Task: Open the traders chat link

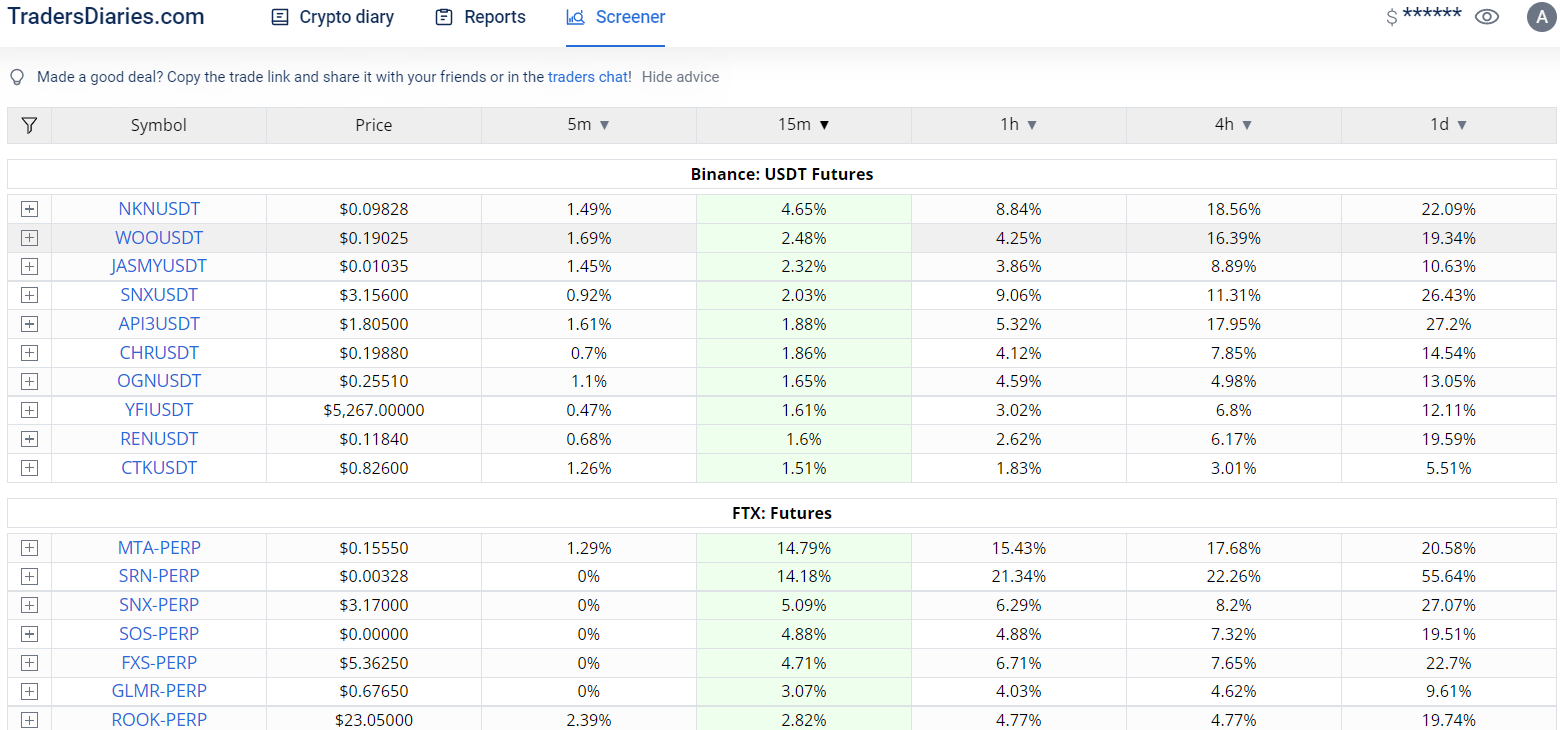Action: point(589,77)
